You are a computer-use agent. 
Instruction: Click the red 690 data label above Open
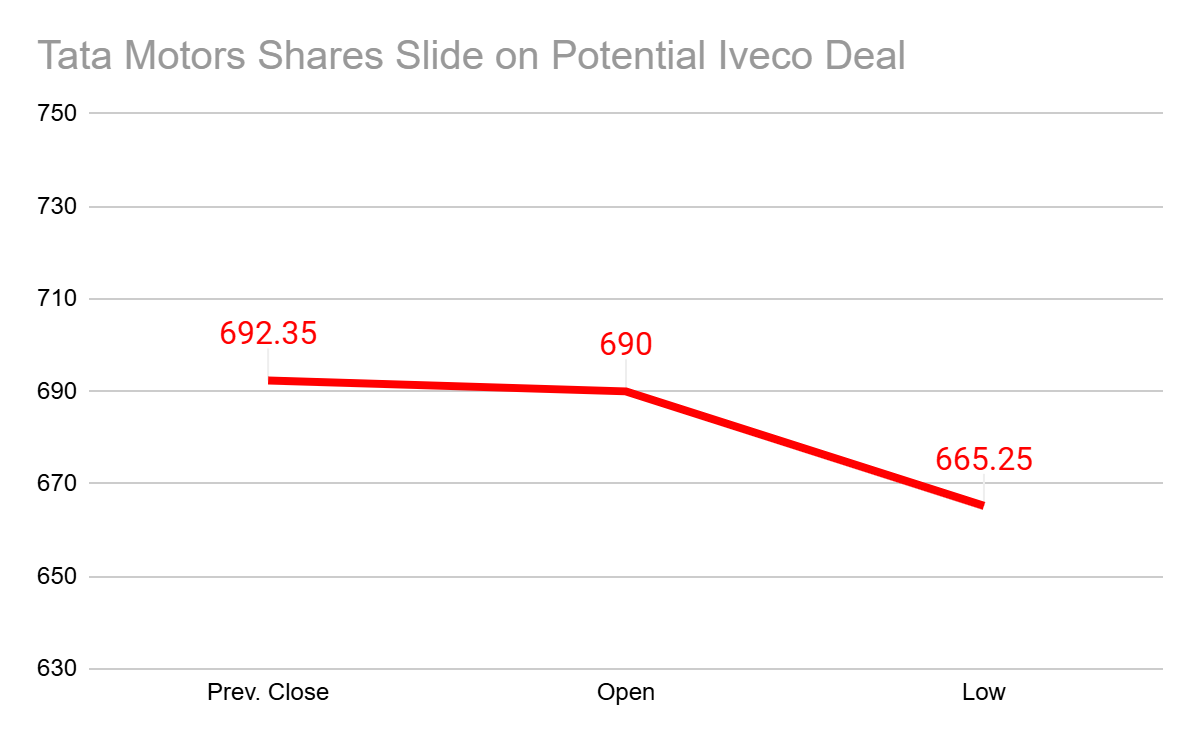tap(626, 345)
